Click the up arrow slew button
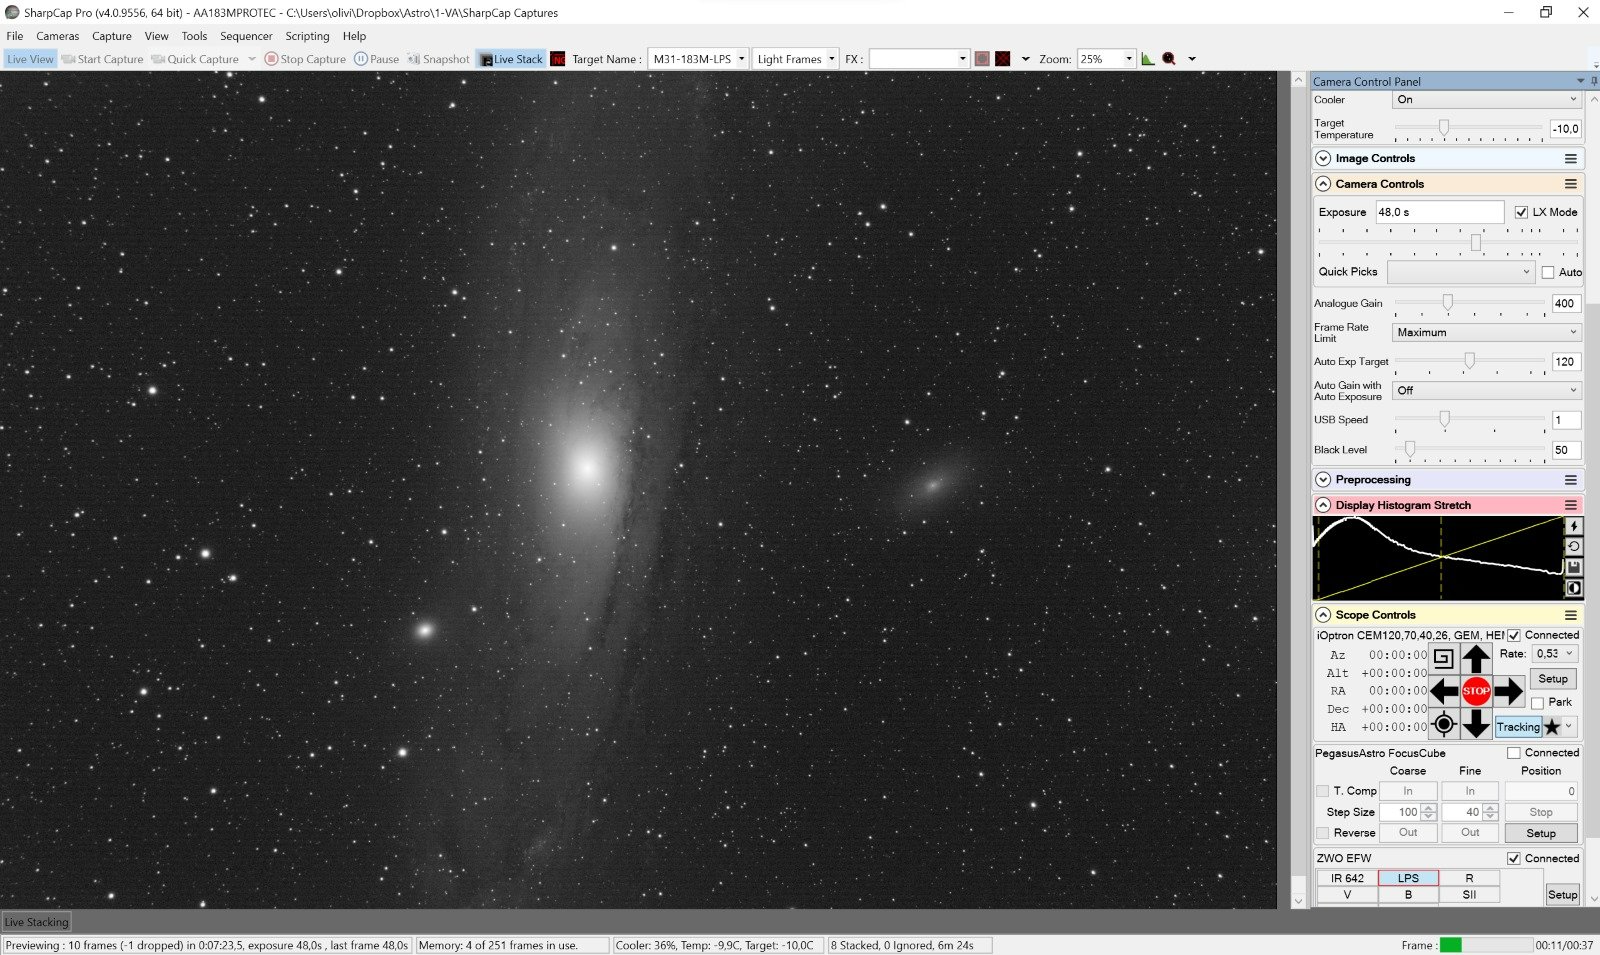 pyautogui.click(x=1476, y=658)
